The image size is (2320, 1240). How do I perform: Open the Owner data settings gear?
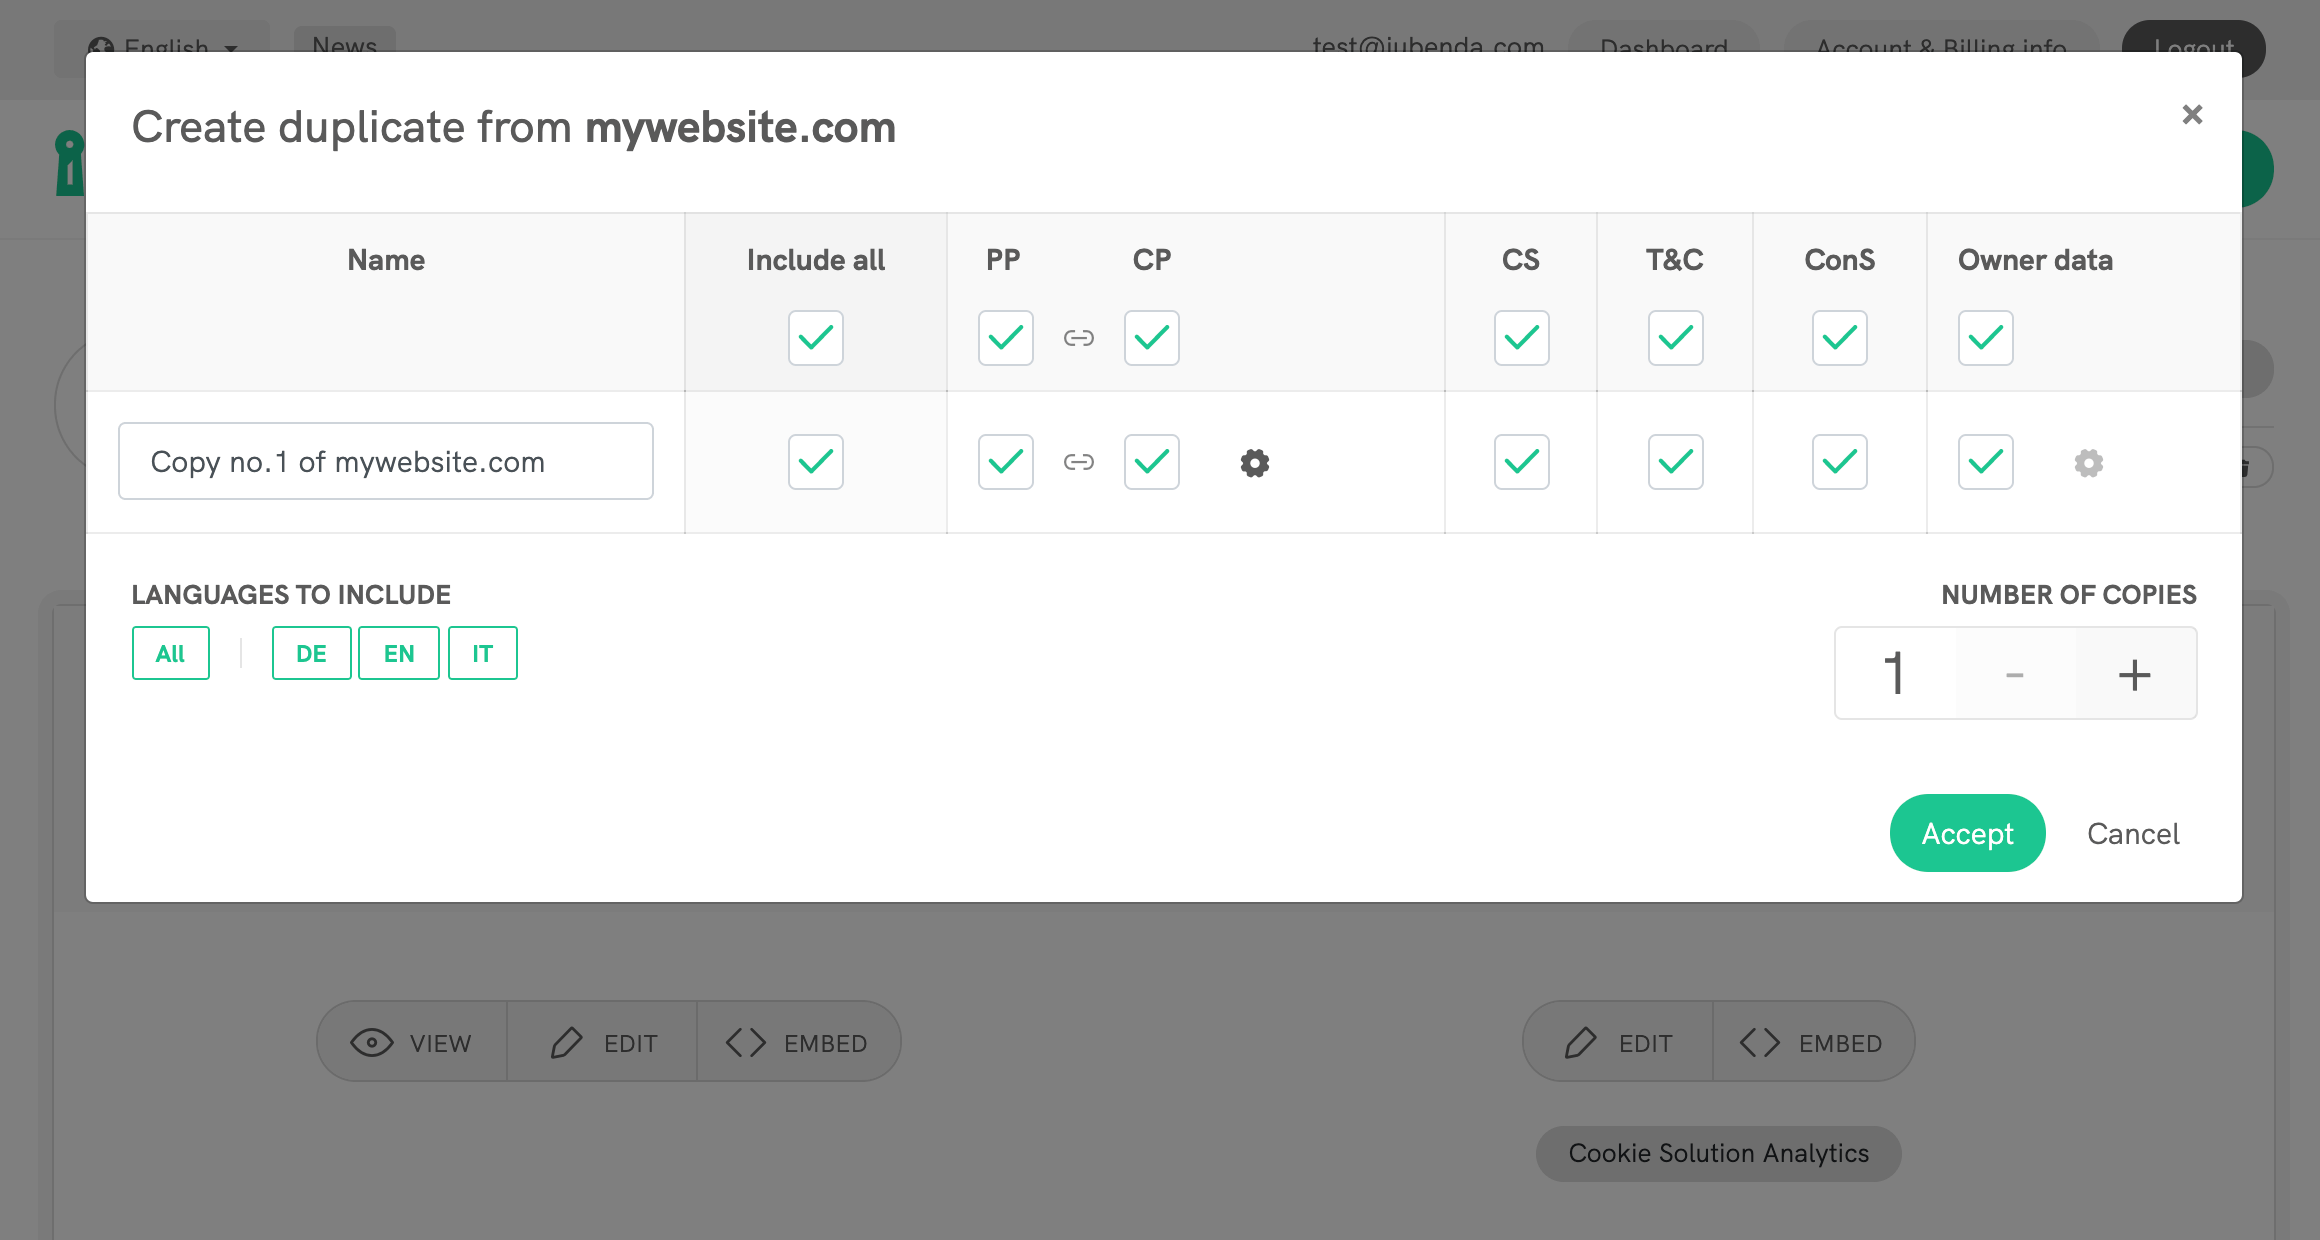[2087, 463]
